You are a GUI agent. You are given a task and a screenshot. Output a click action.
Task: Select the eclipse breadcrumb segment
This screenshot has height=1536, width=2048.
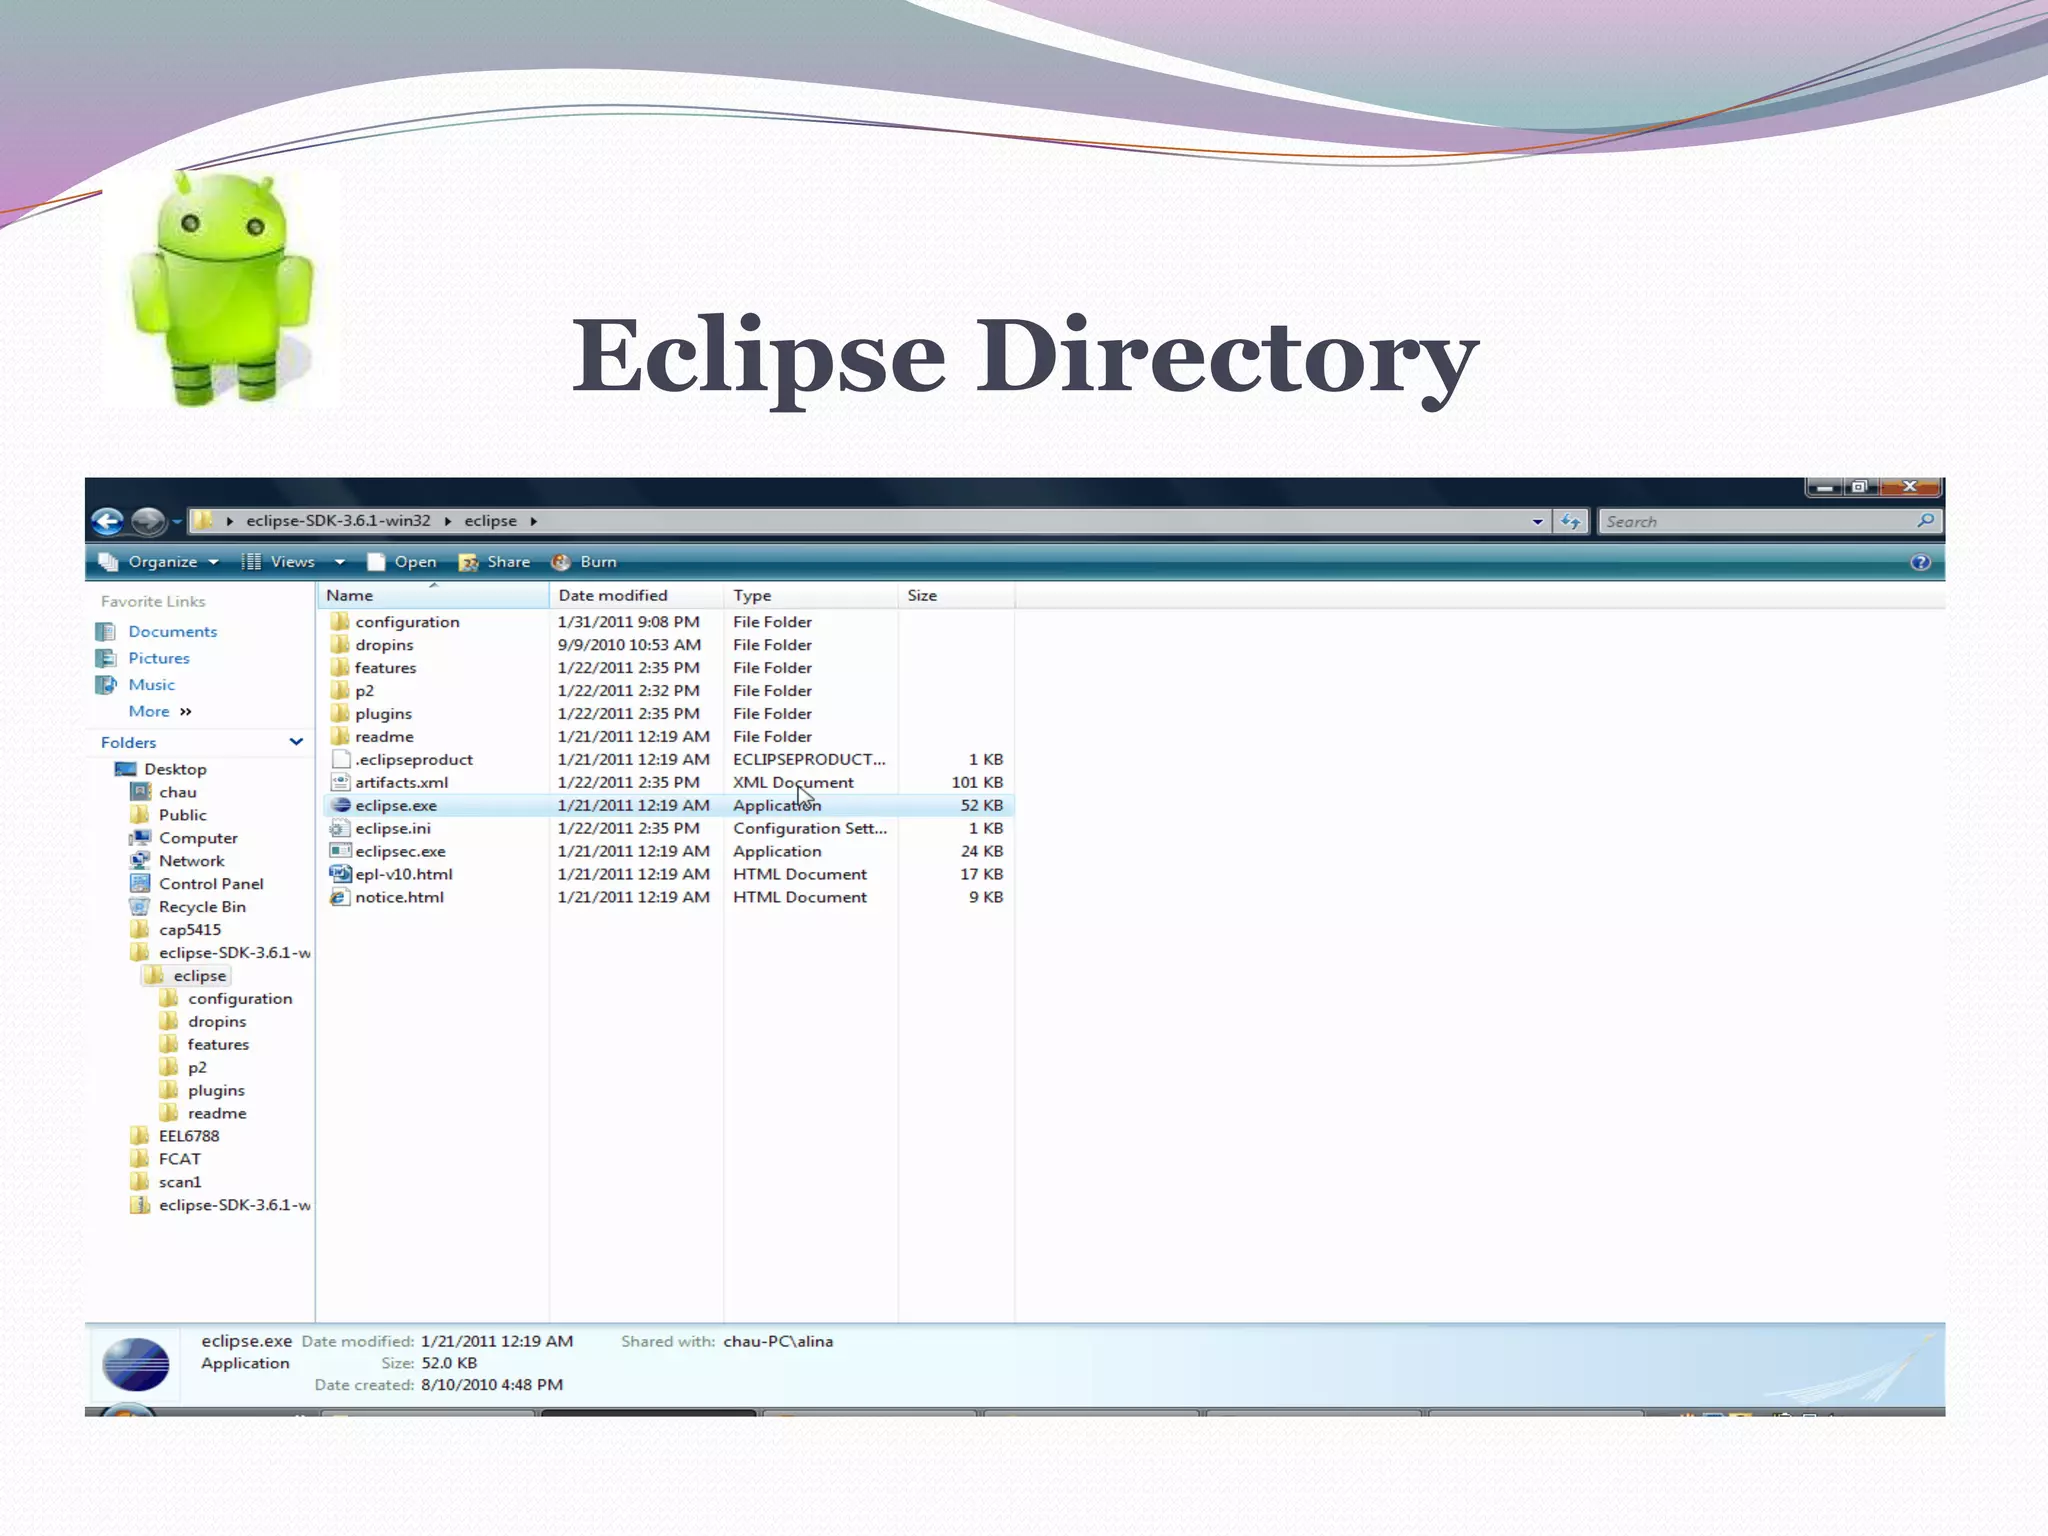click(x=490, y=521)
